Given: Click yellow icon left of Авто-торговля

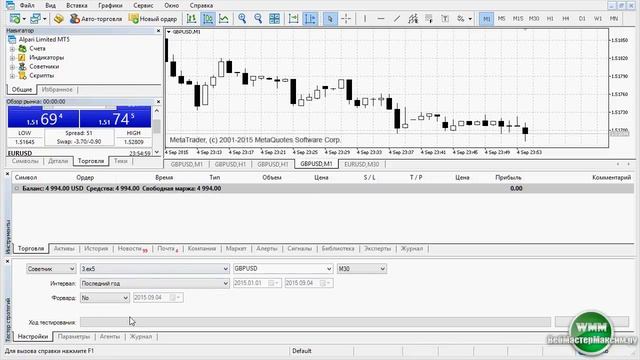Looking at the screenshot, I should coord(59,19).
